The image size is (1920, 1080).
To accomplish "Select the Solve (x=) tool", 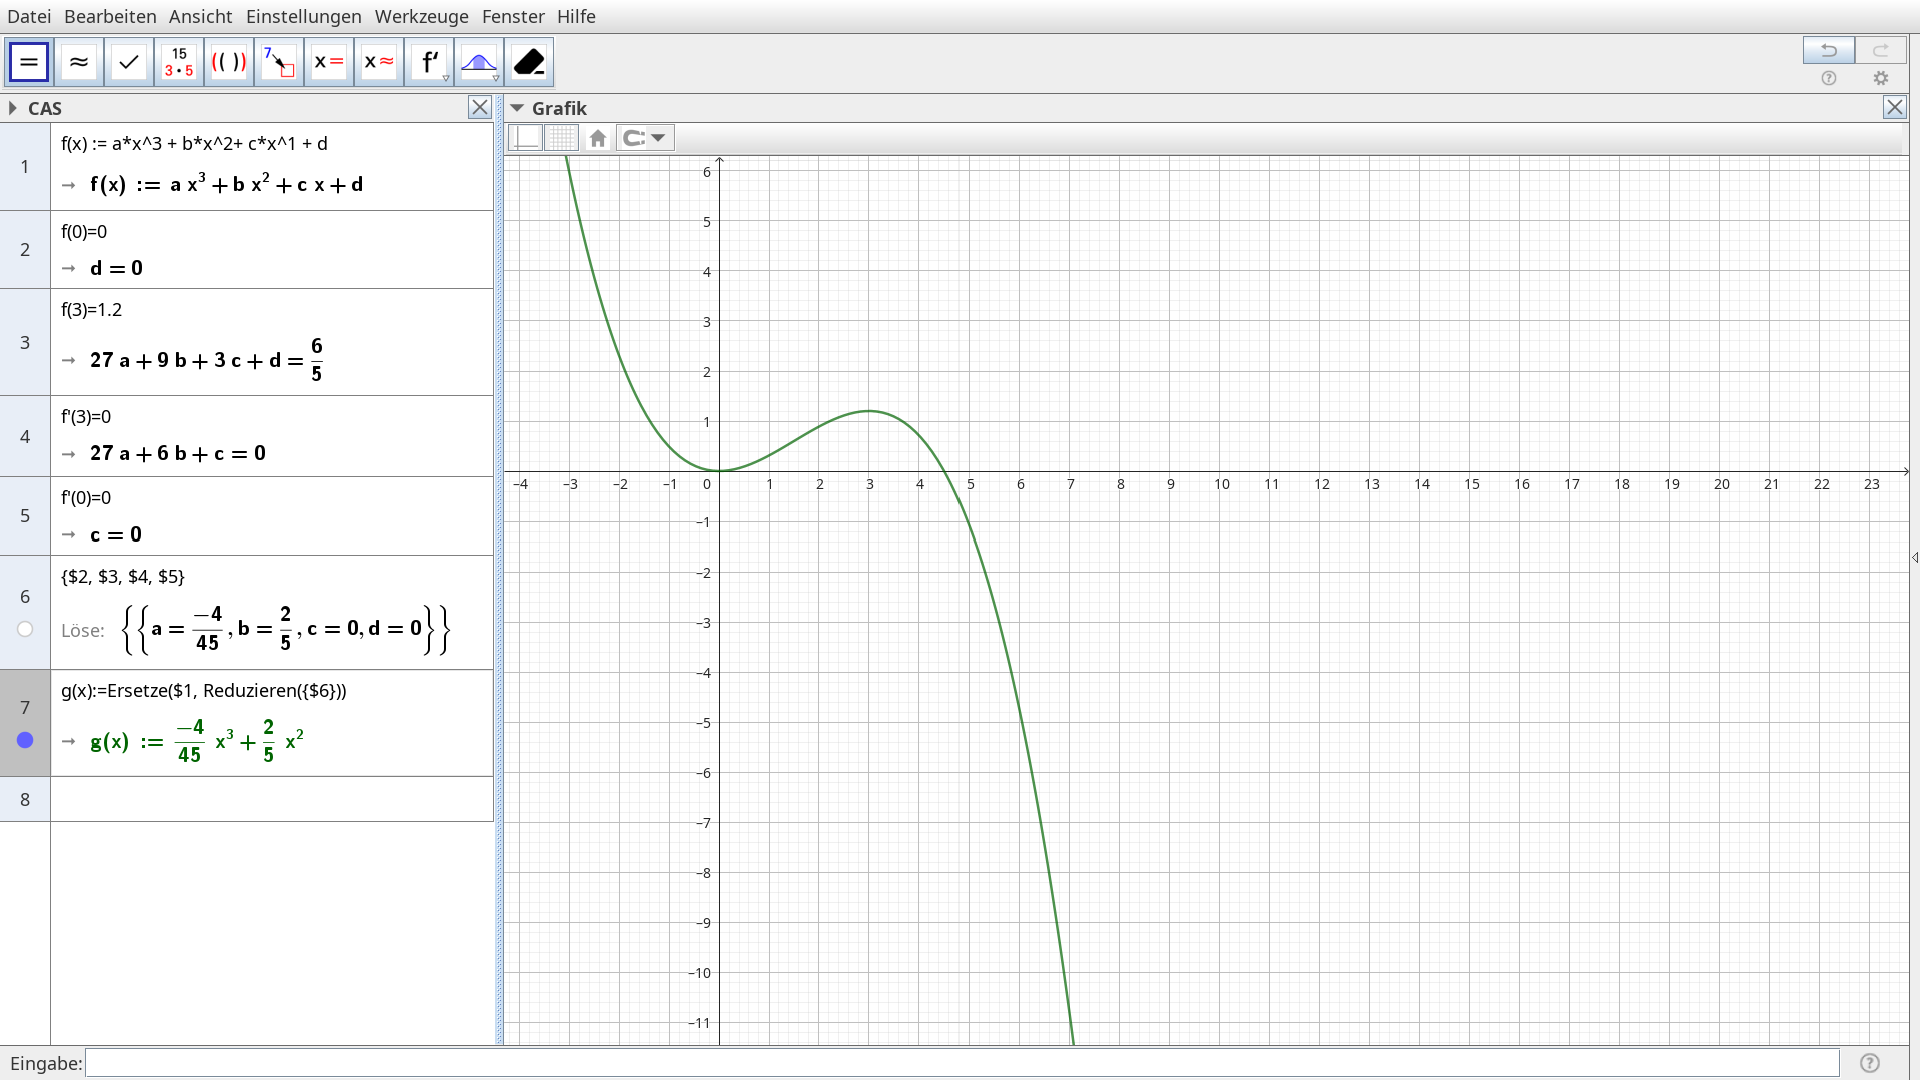I will point(329,62).
